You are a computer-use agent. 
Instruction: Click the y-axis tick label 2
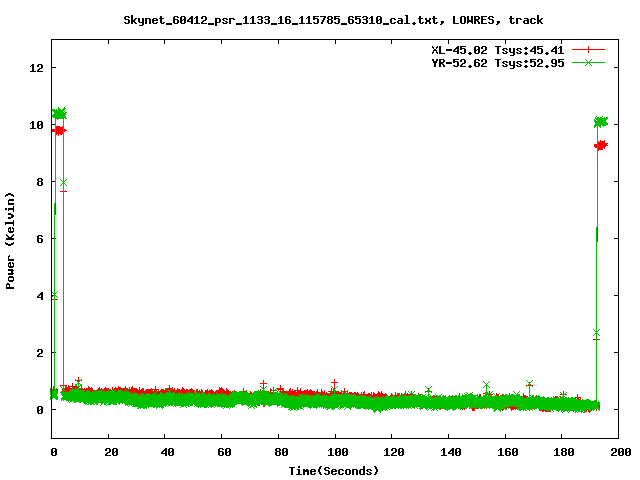(x=40, y=353)
